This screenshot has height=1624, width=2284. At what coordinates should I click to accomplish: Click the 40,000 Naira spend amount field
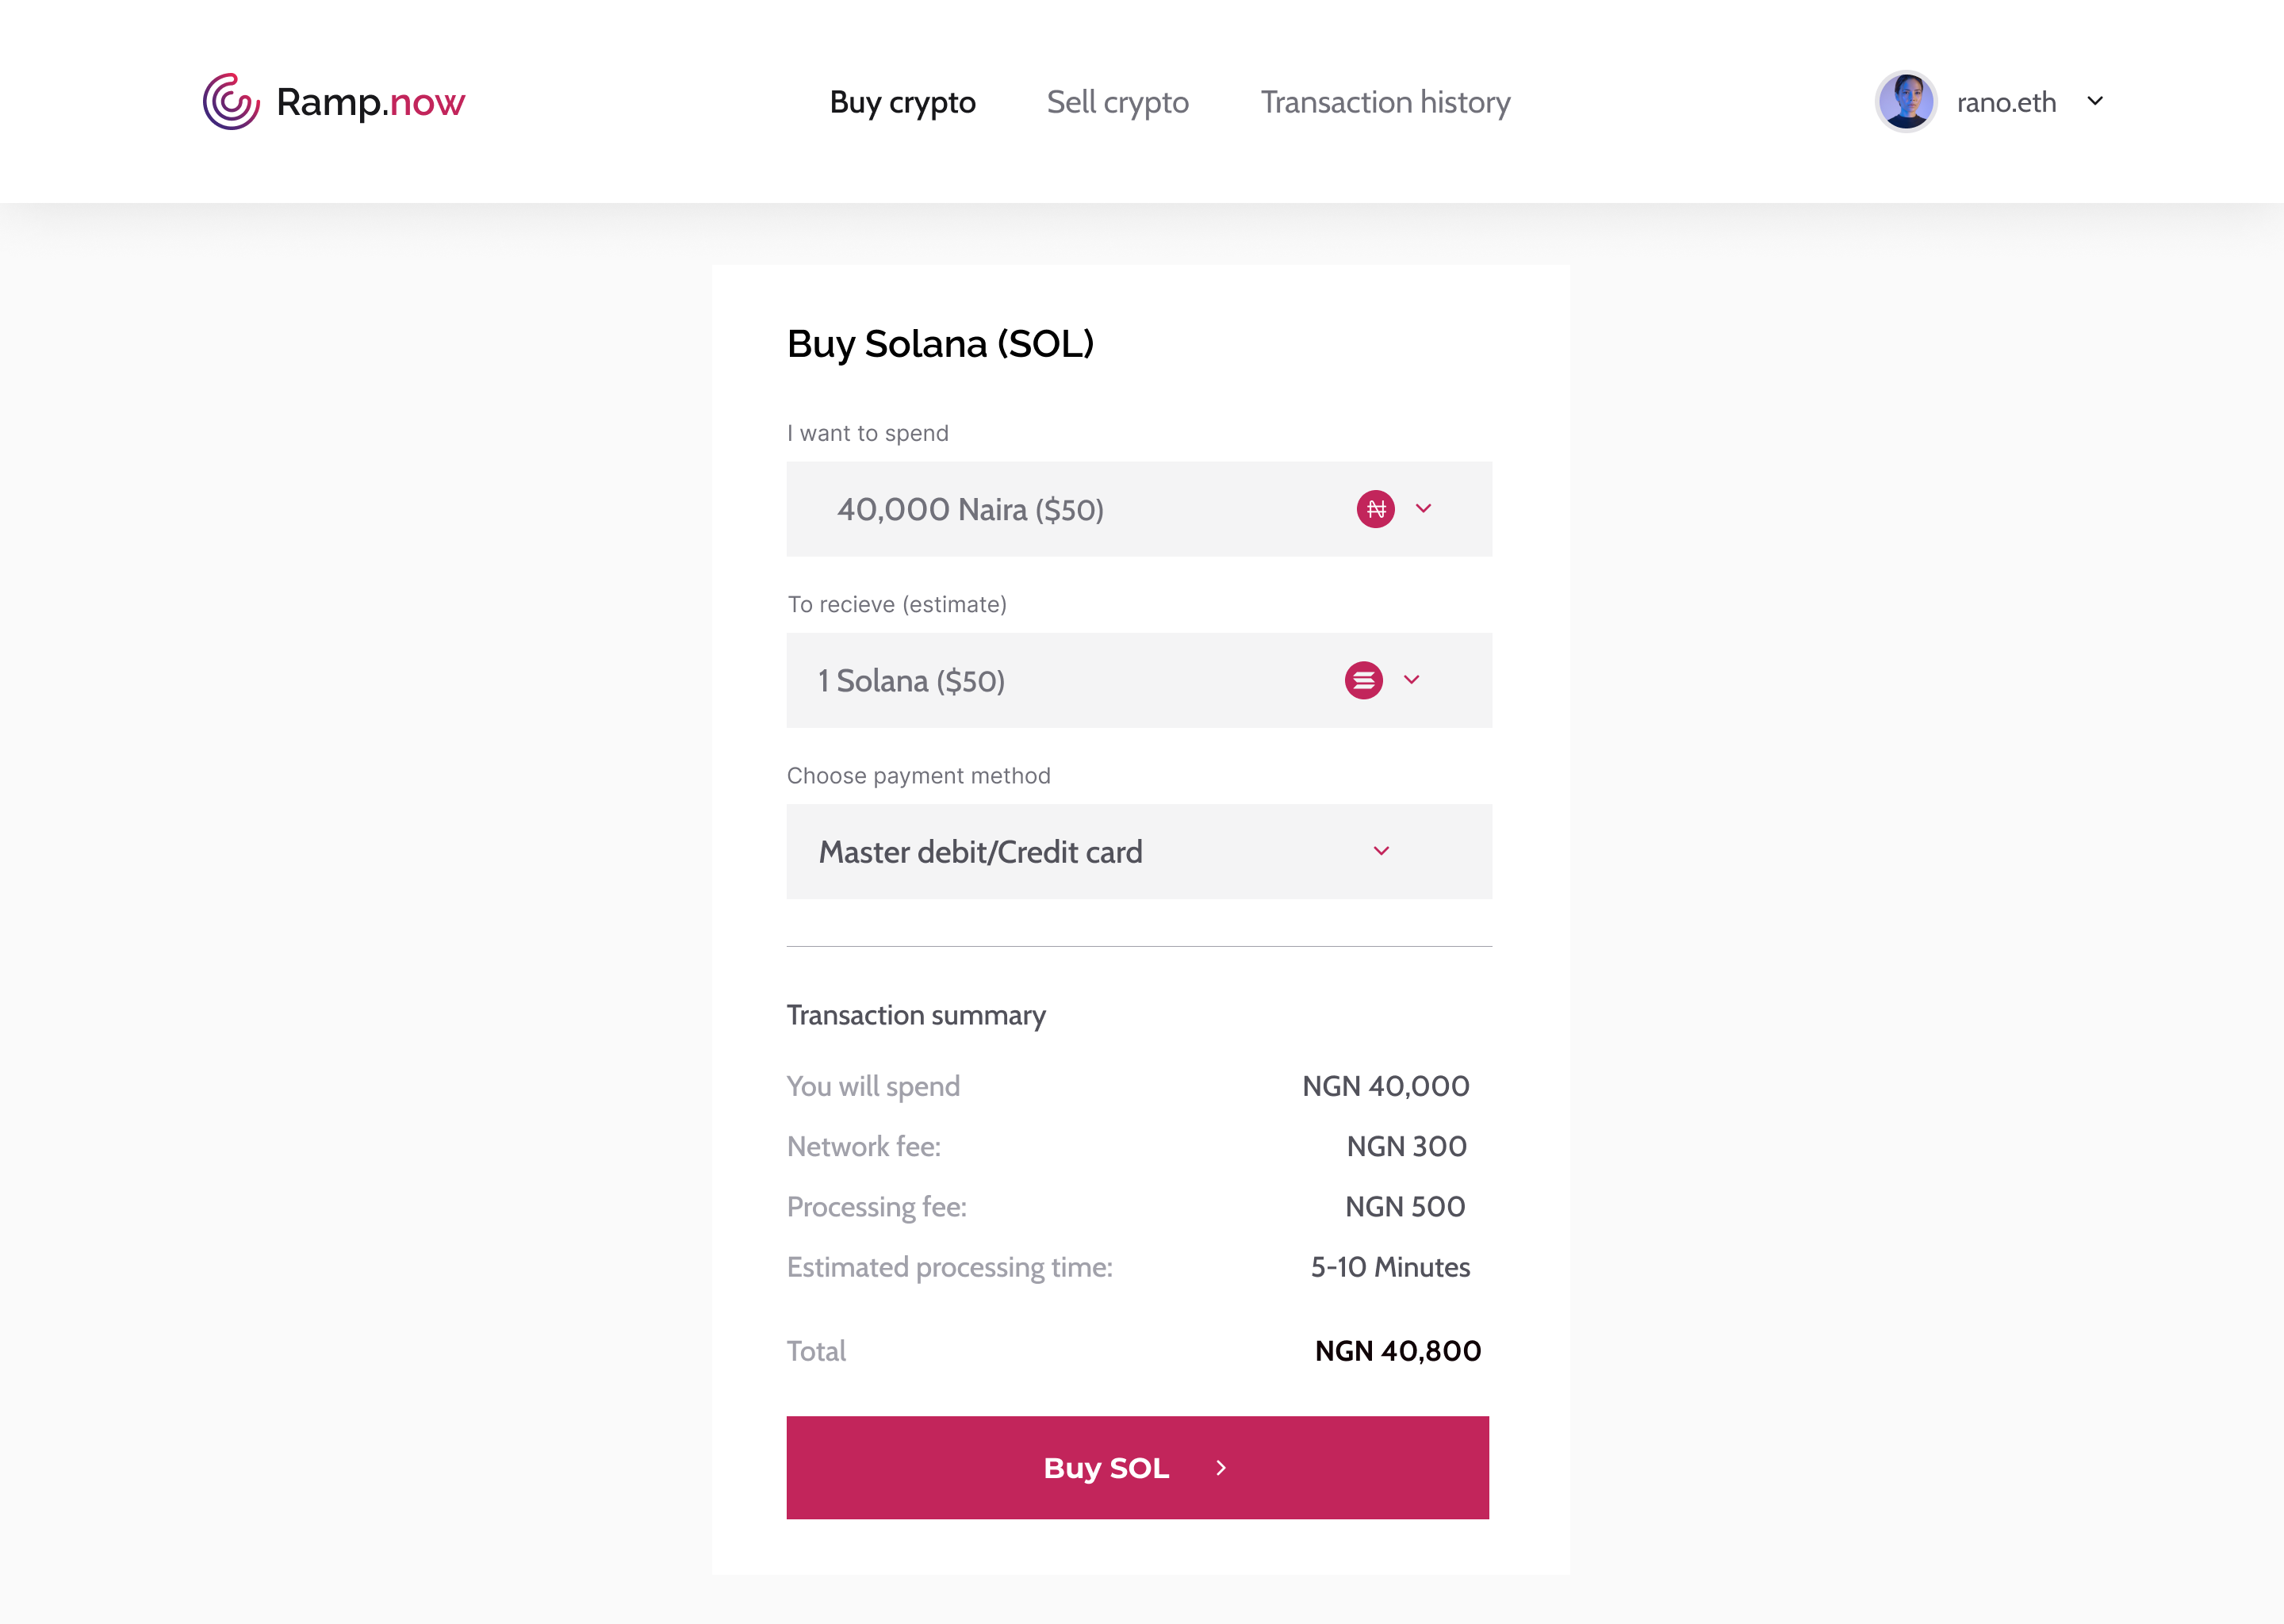[1050, 510]
